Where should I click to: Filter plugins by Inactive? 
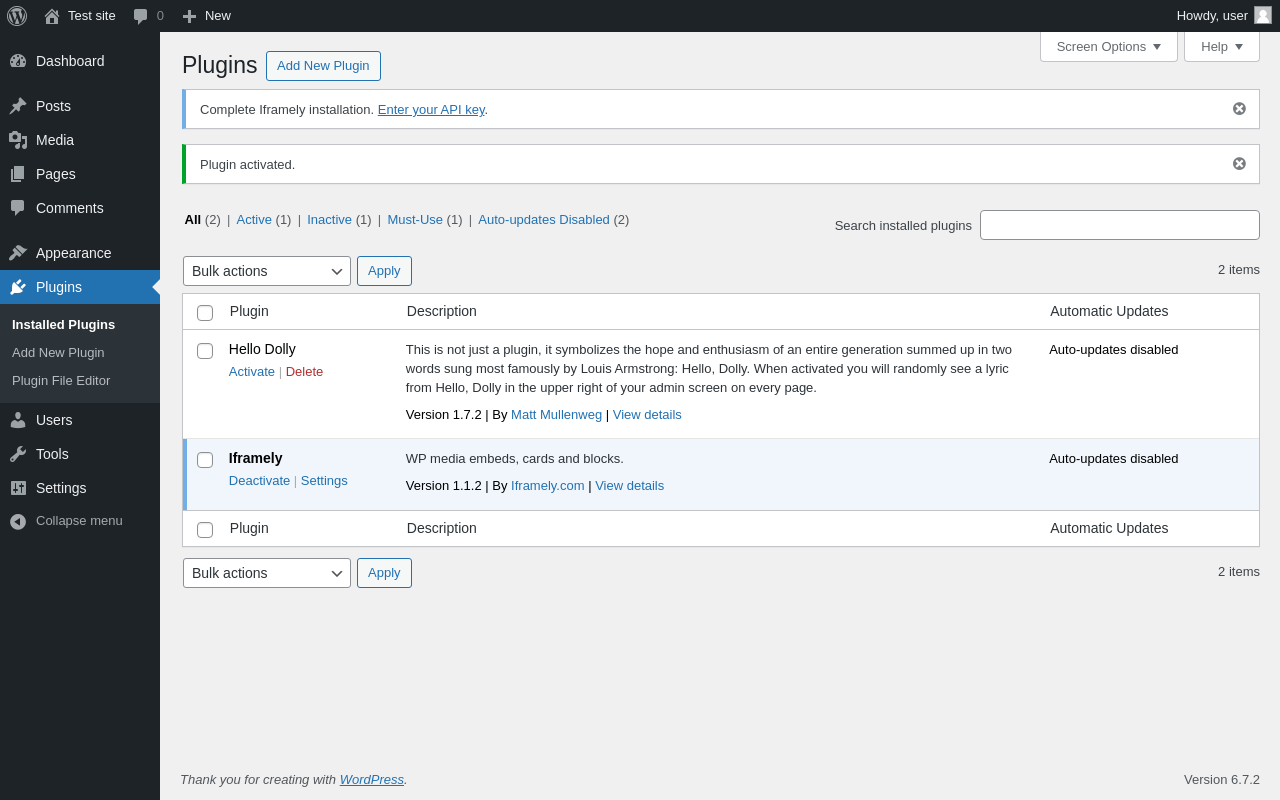pyautogui.click(x=329, y=220)
